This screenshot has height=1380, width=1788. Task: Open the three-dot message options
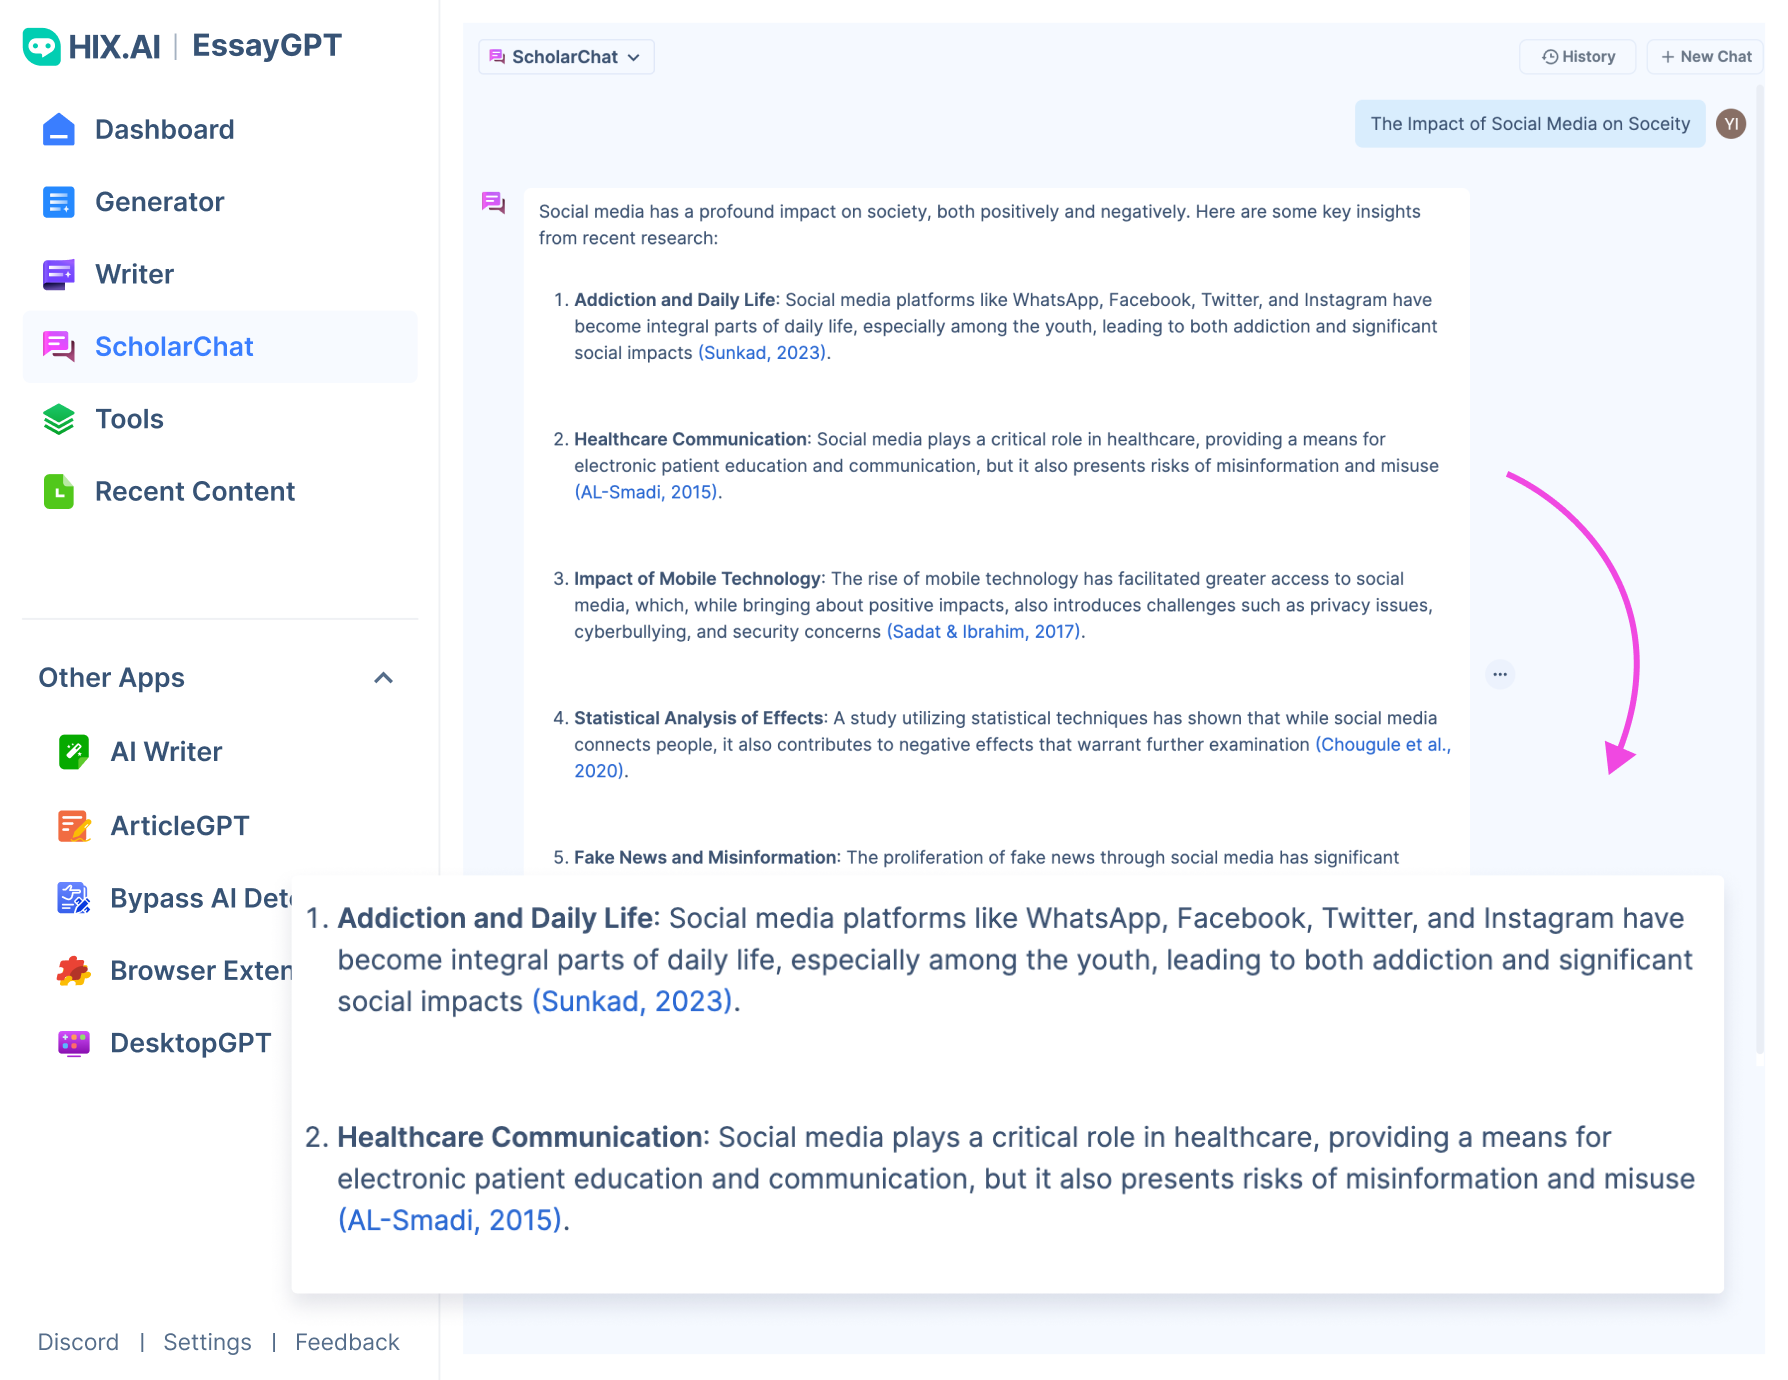pyautogui.click(x=1500, y=674)
